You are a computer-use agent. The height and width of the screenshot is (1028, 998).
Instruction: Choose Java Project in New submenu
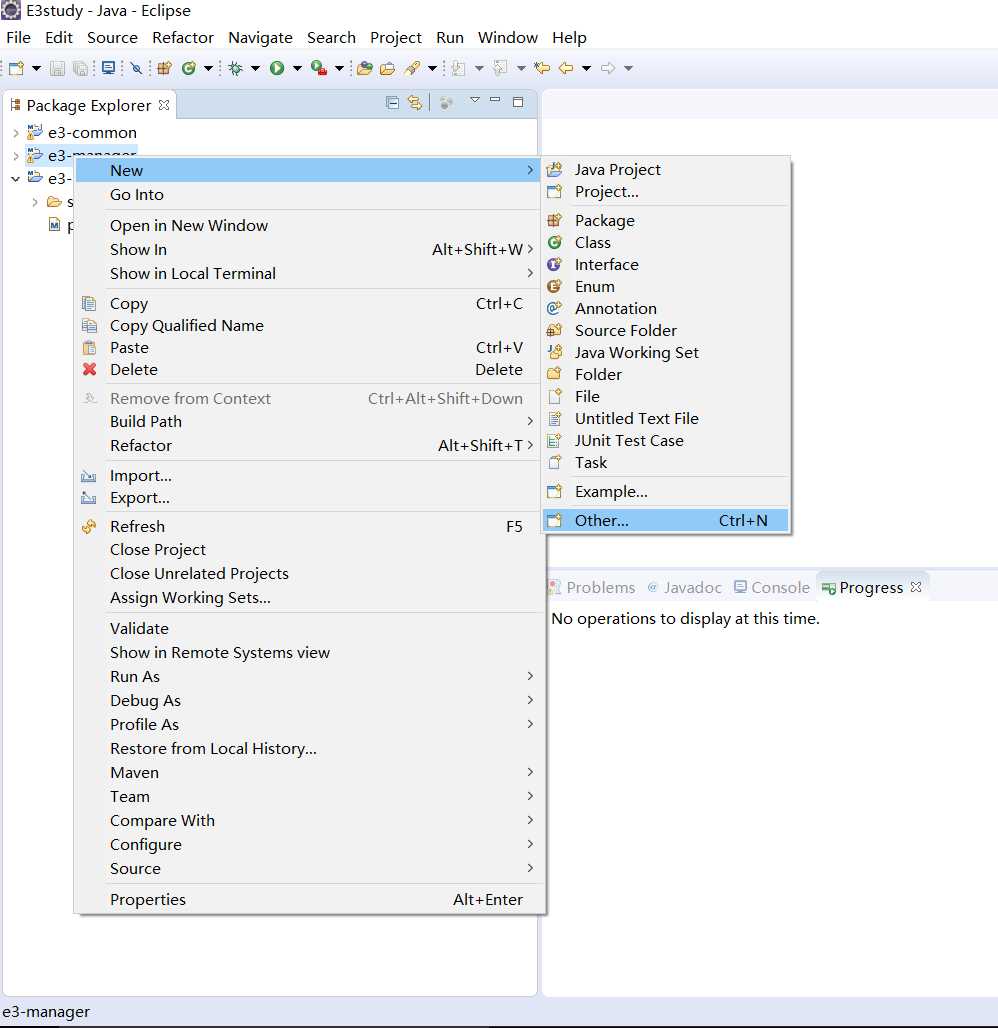pyautogui.click(x=666, y=170)
